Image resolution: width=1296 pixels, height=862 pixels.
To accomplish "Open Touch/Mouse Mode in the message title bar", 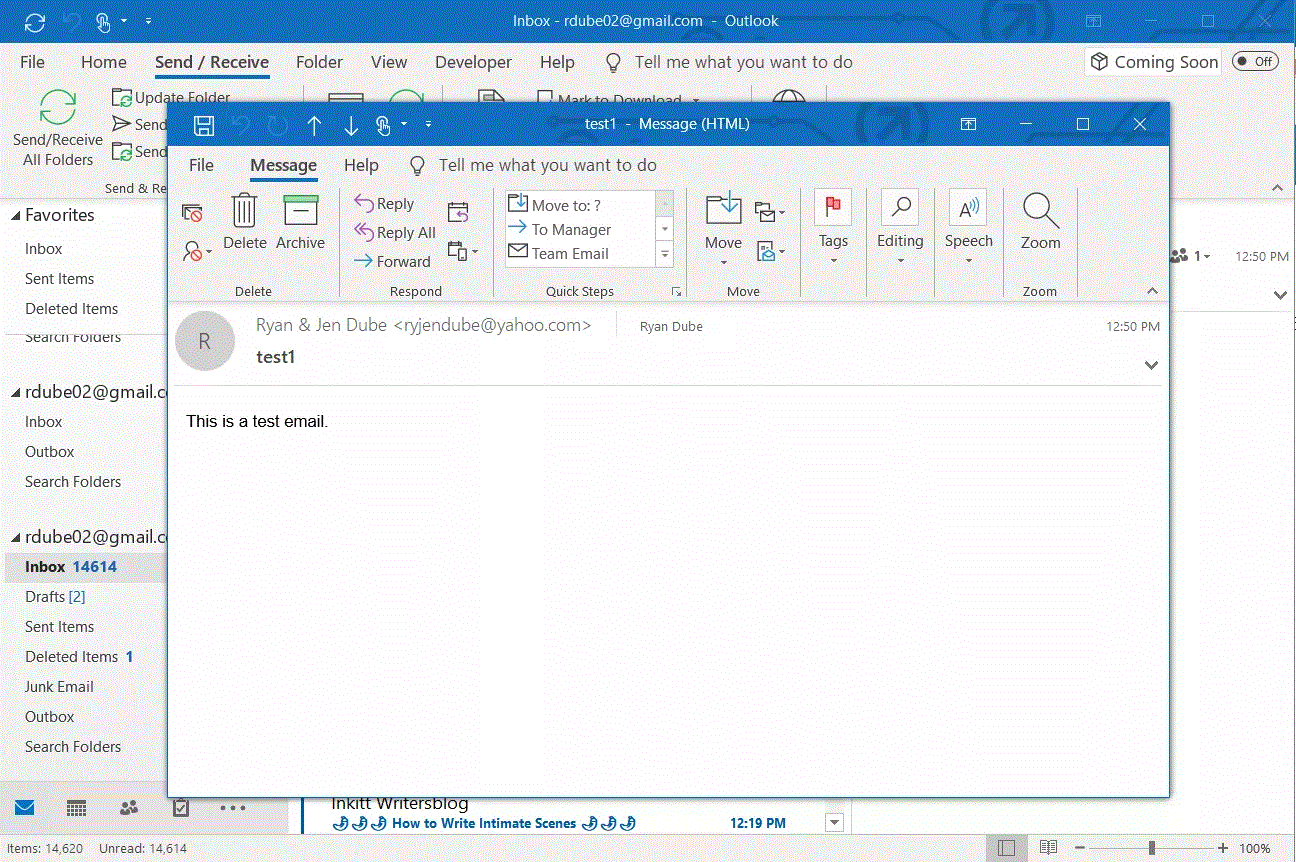I will [x=383, y=125].
